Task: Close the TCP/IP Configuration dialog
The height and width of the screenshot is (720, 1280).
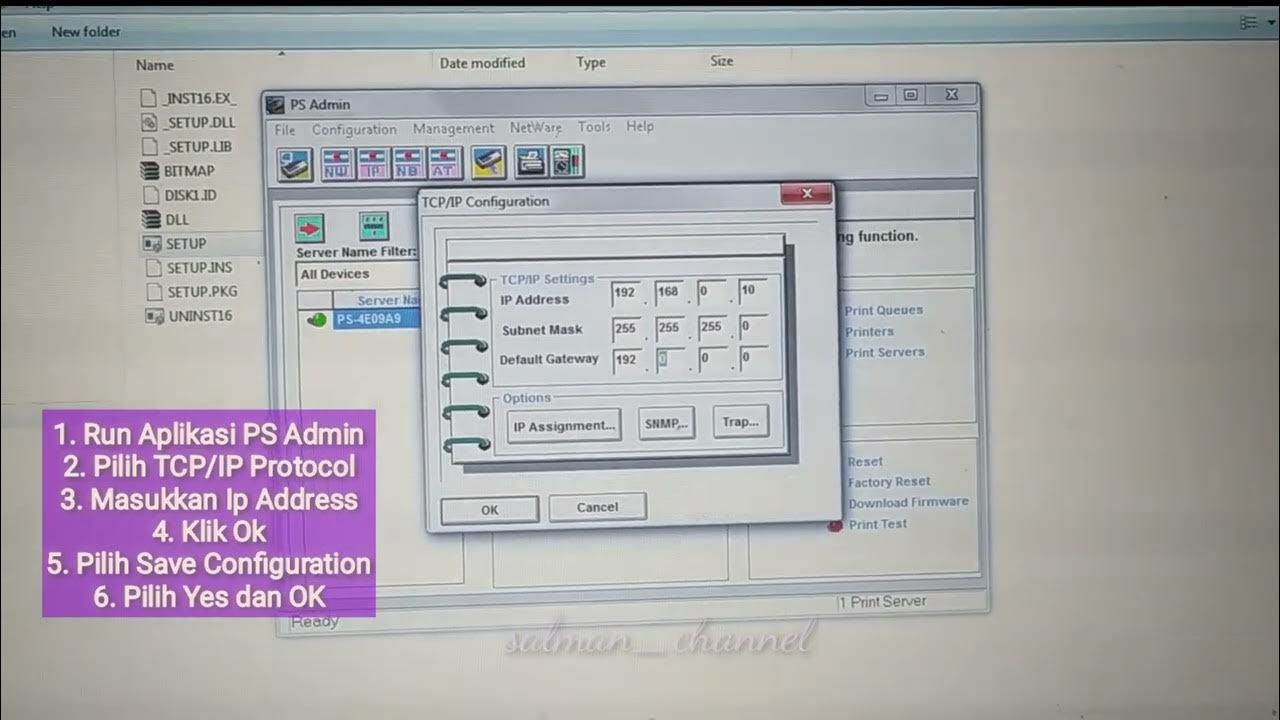Action: [x=806, y=194]
